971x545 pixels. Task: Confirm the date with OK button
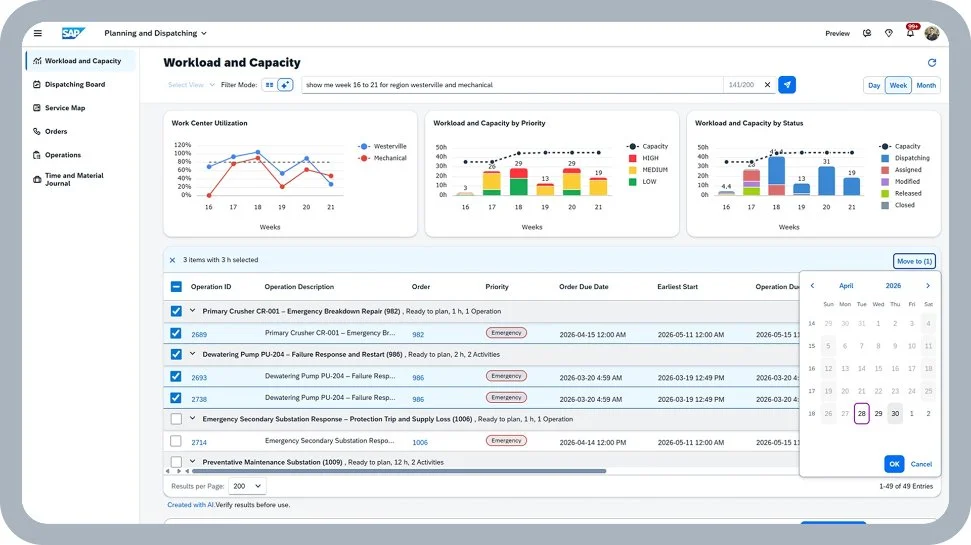click(x=894, y=464)
